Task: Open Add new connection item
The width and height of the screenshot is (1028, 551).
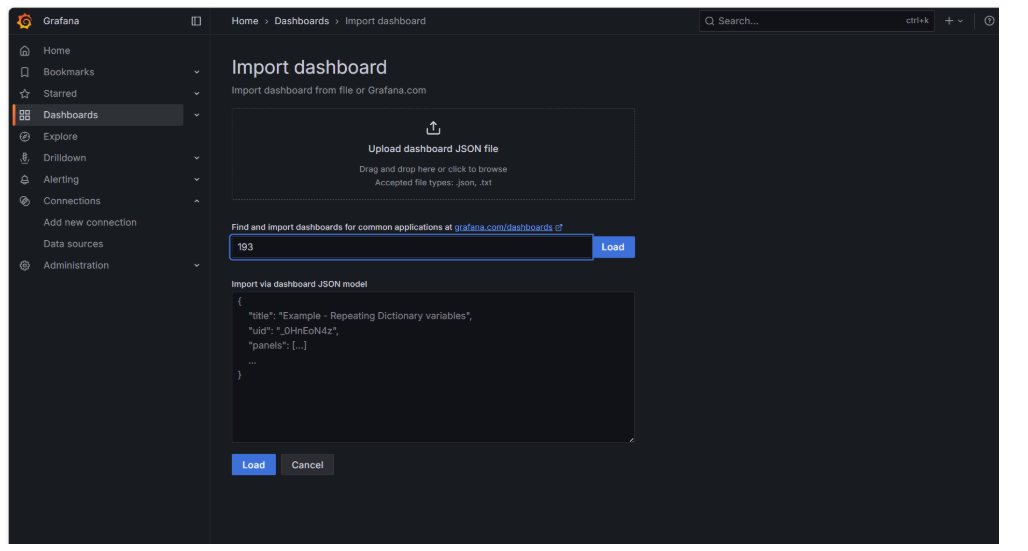Action: tap(90, 222)
